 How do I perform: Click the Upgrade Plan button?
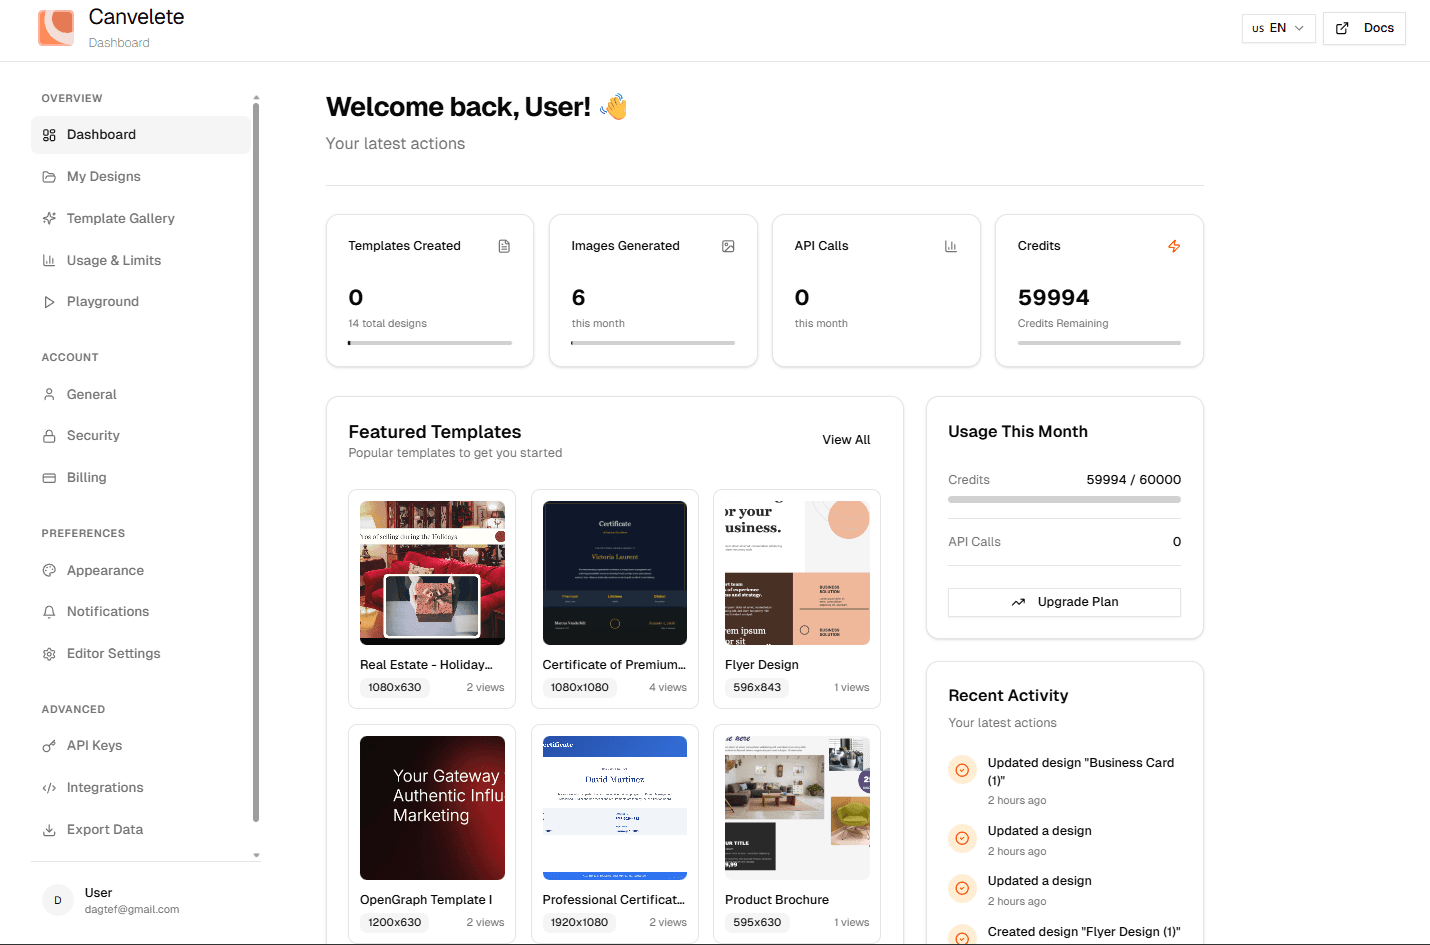(x=1064, y=602)
